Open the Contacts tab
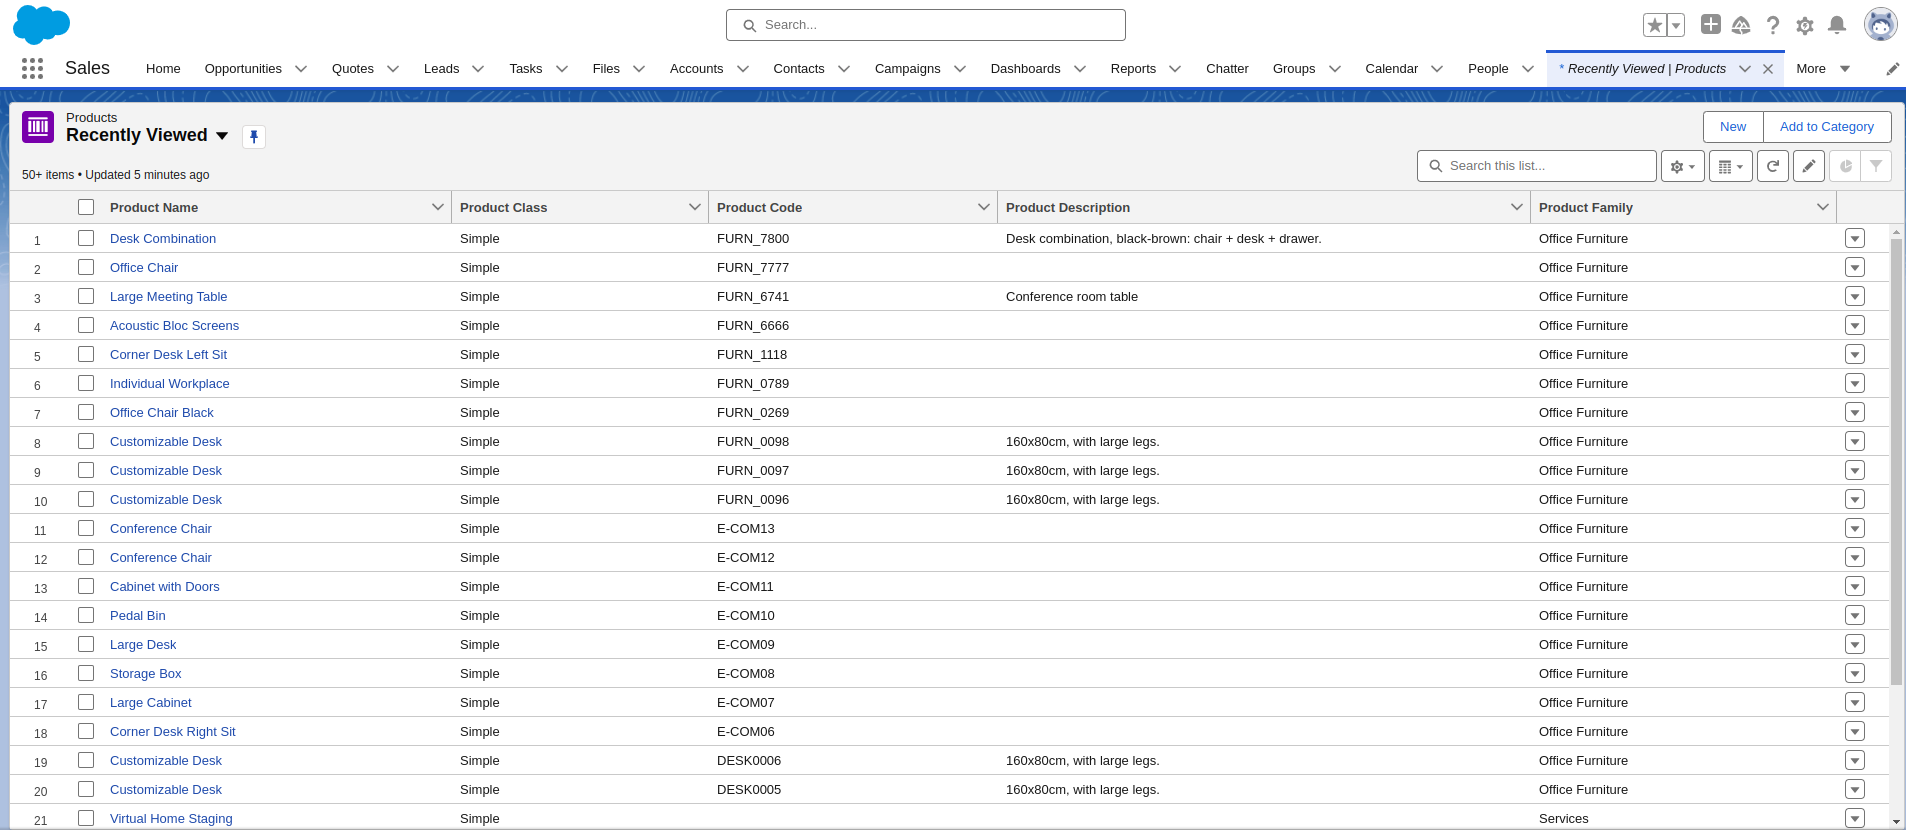 click(799, 69)
